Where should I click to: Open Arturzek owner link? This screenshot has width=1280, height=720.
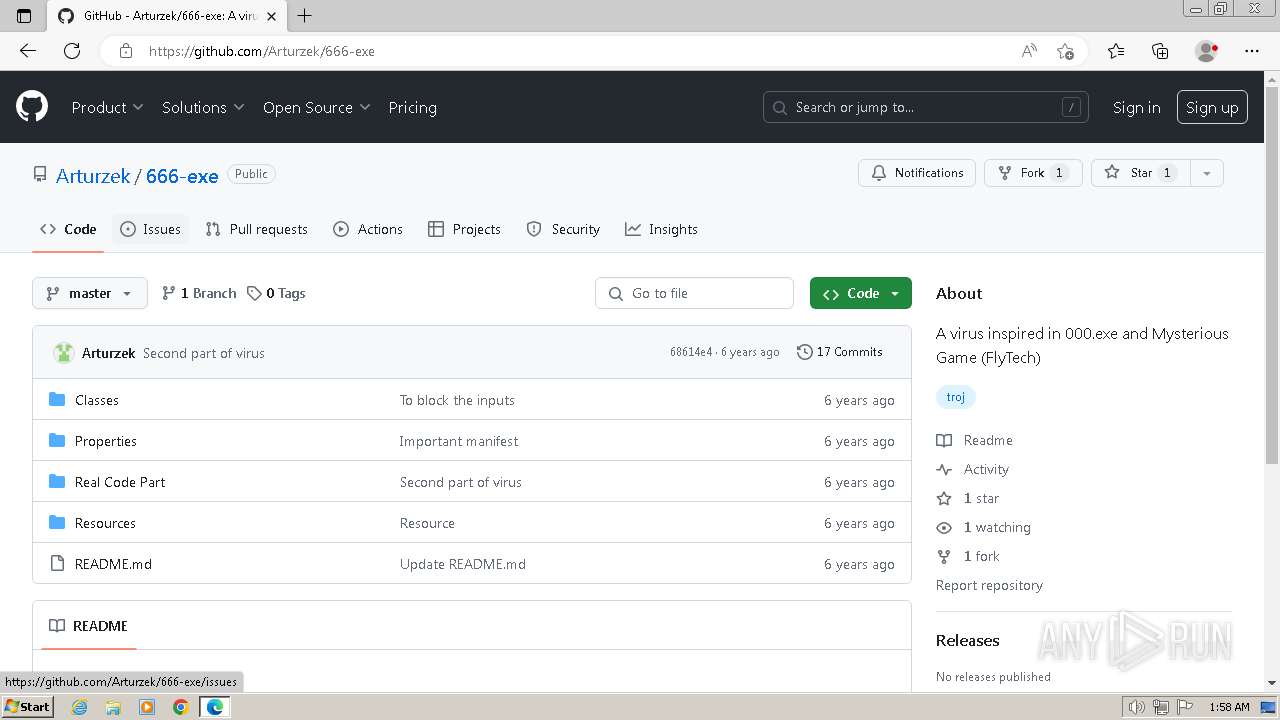coord(93,176)
